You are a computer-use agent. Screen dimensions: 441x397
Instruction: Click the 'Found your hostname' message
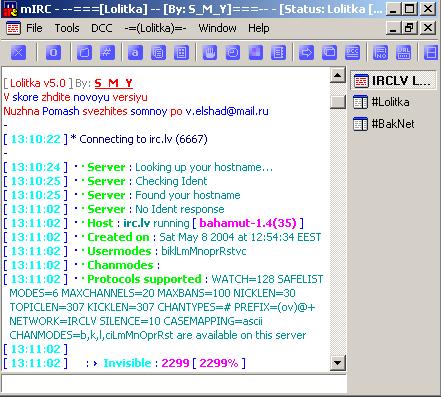[188, 195]
